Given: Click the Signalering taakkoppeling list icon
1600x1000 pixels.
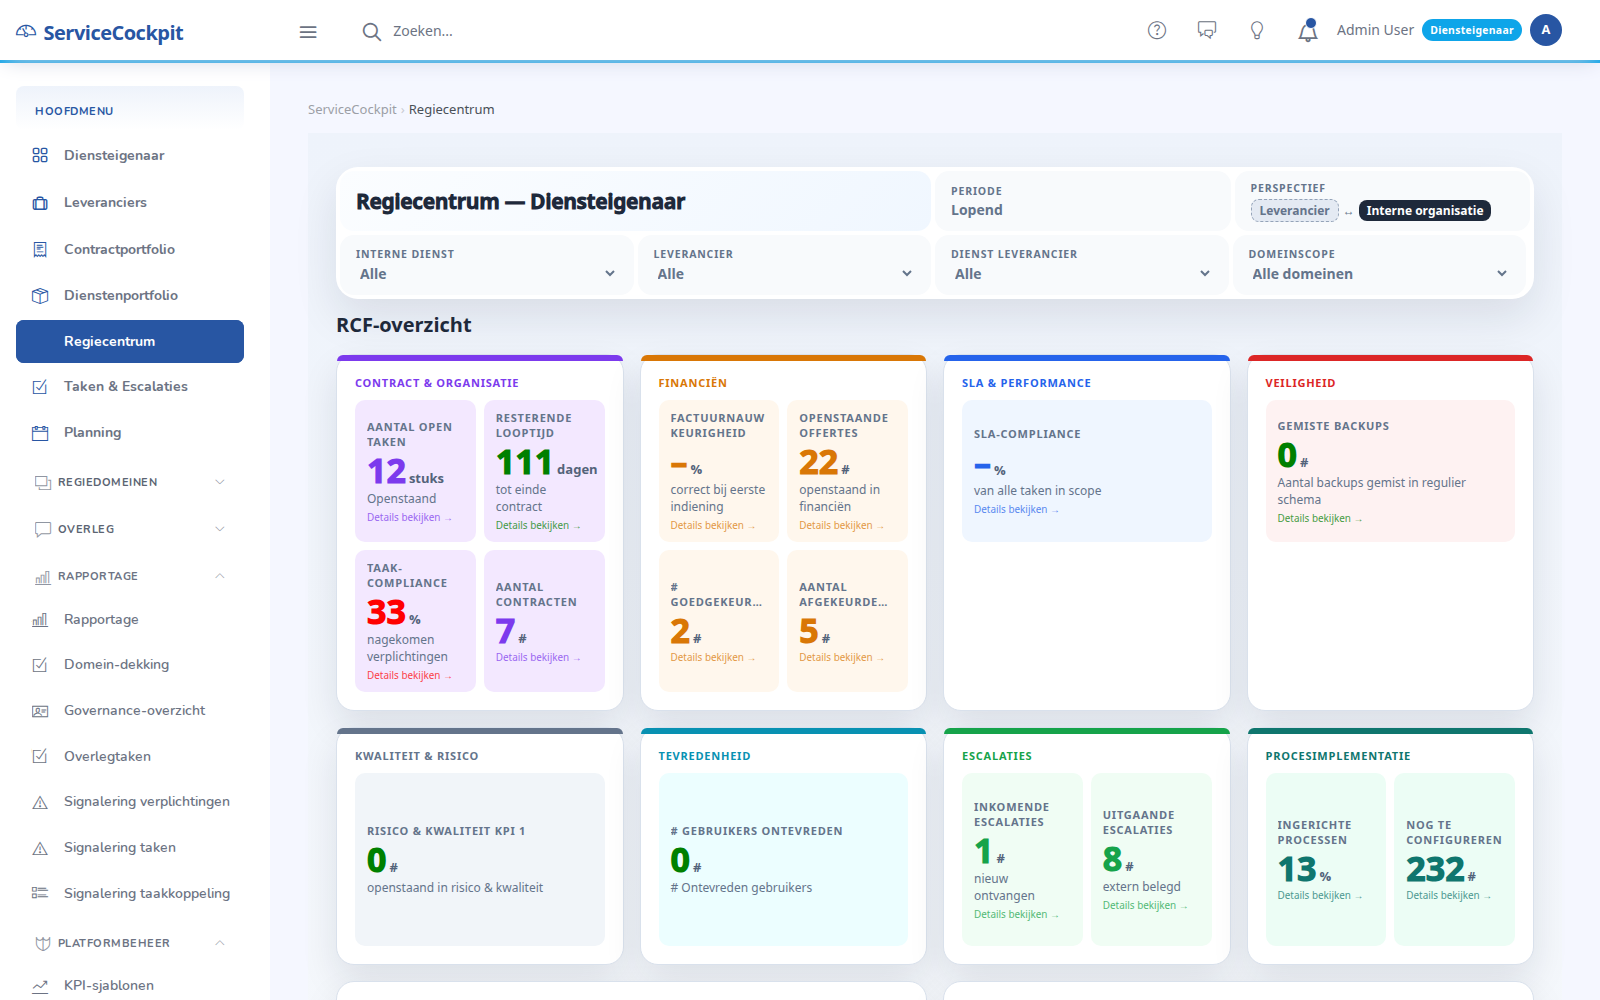Looking at the screenshot, I should (40, 893).
